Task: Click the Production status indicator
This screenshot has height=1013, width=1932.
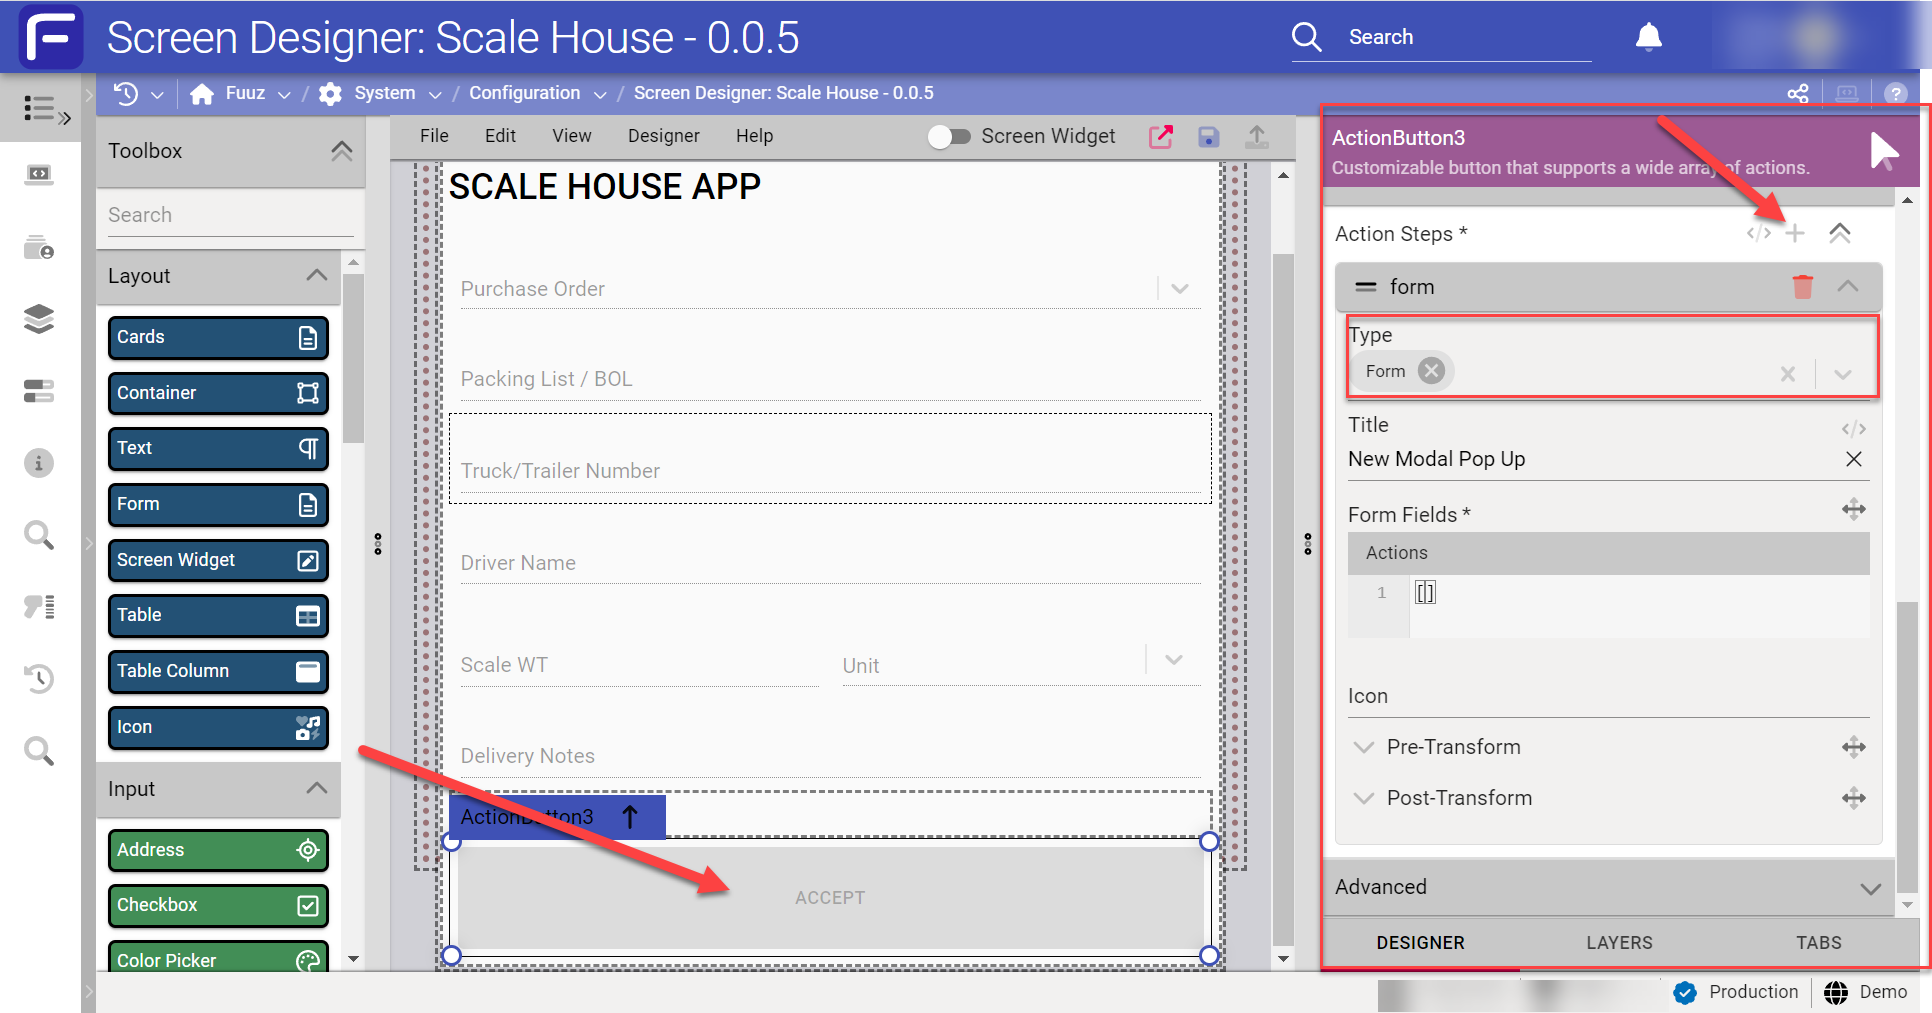Action: click(x=1736, y=992)
